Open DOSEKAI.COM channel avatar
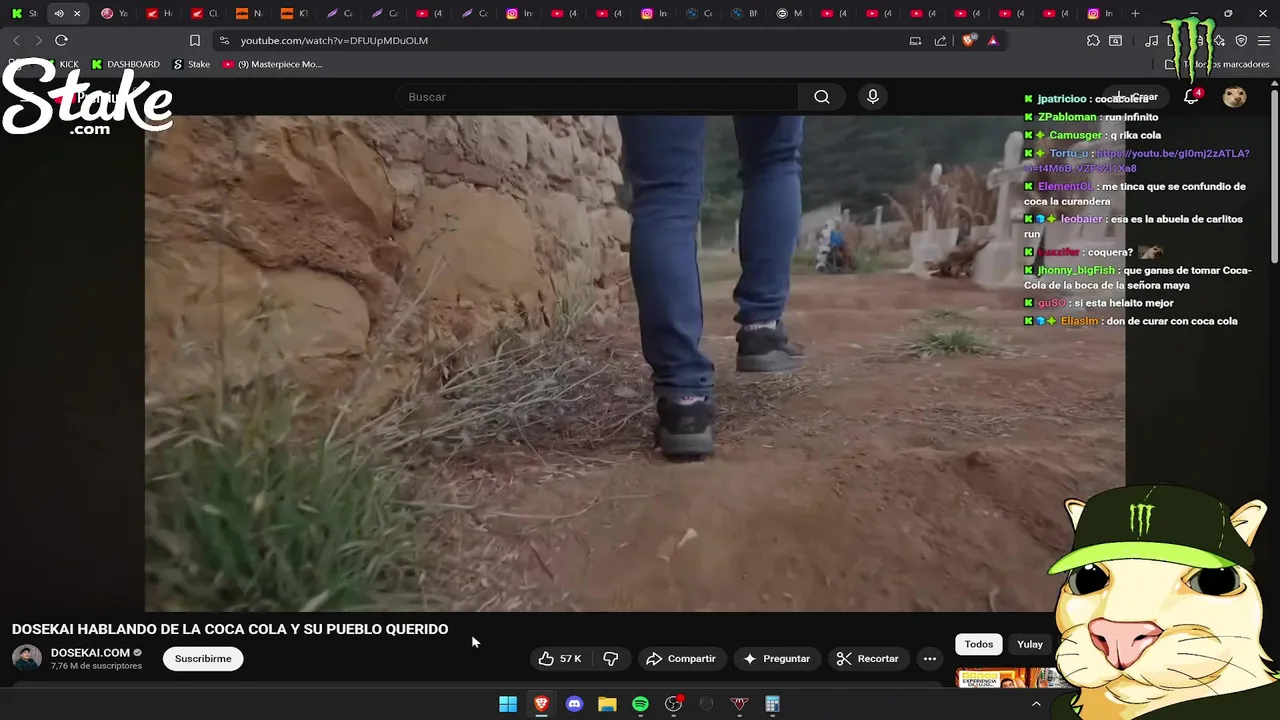1280x720 pixels. [x=27, y=658]
